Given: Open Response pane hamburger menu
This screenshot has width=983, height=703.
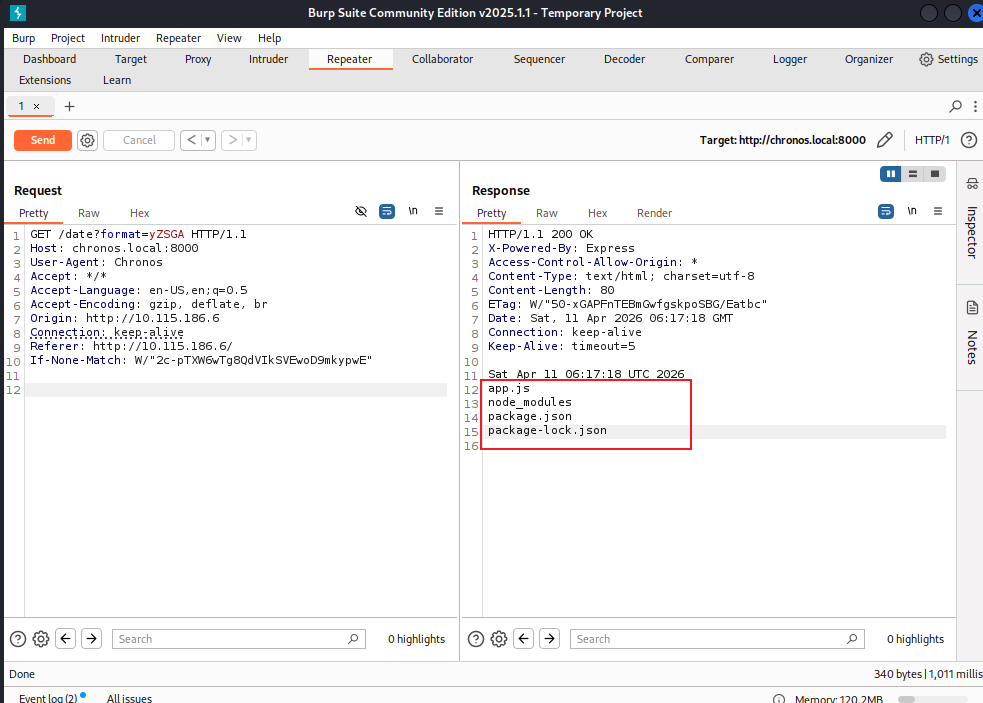Looking at the screenshot, I should (x=938, y=211).
